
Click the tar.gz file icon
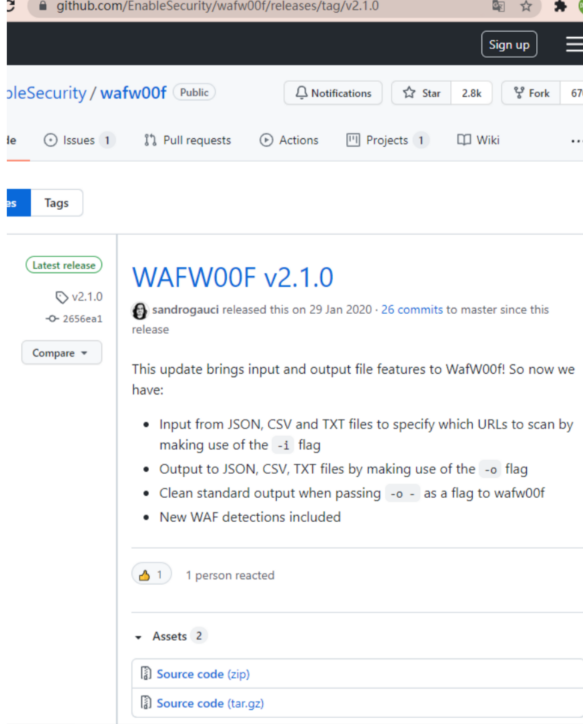click(146, 703)
